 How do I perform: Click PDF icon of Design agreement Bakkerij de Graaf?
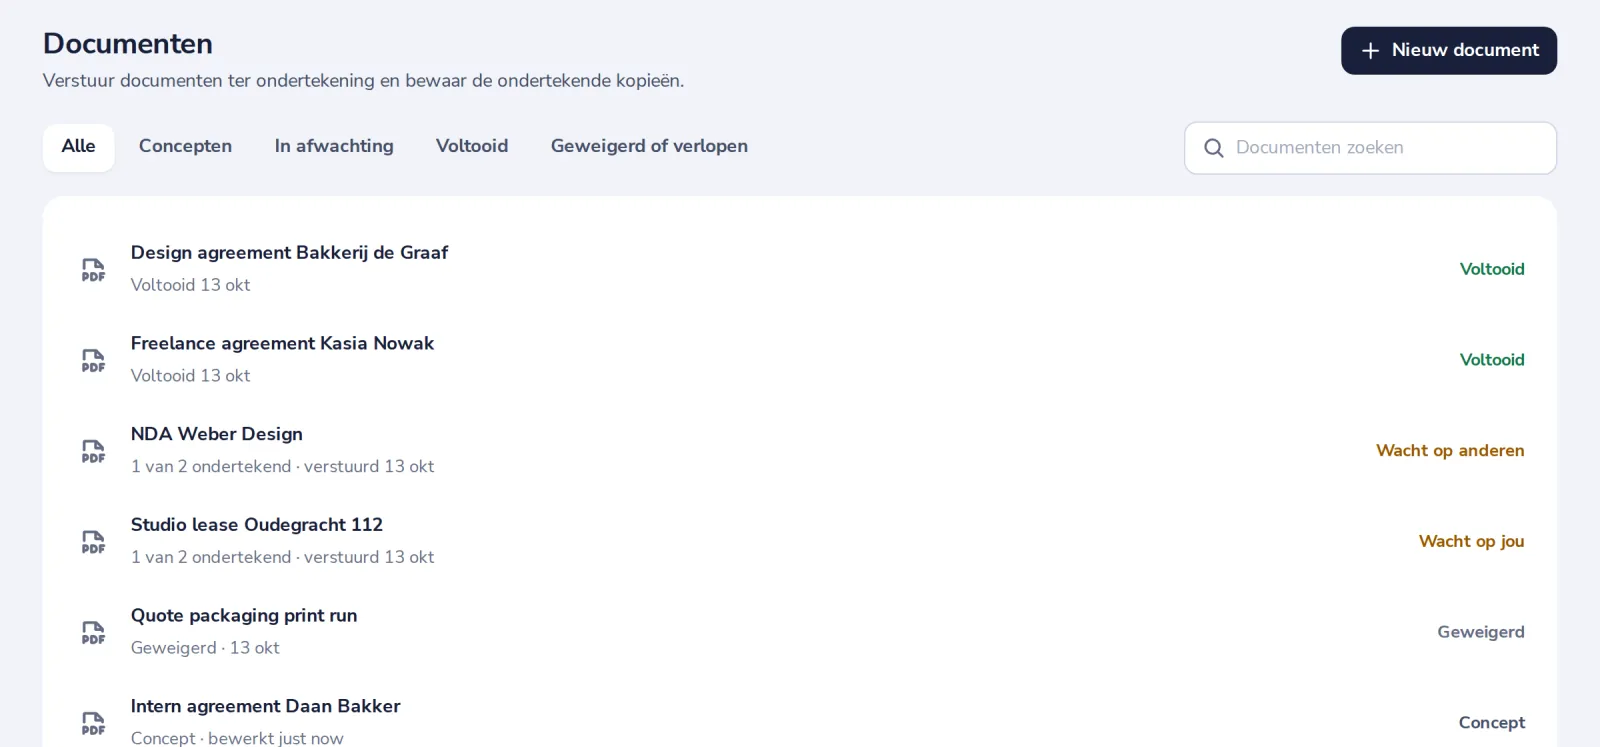click(93, 270)
